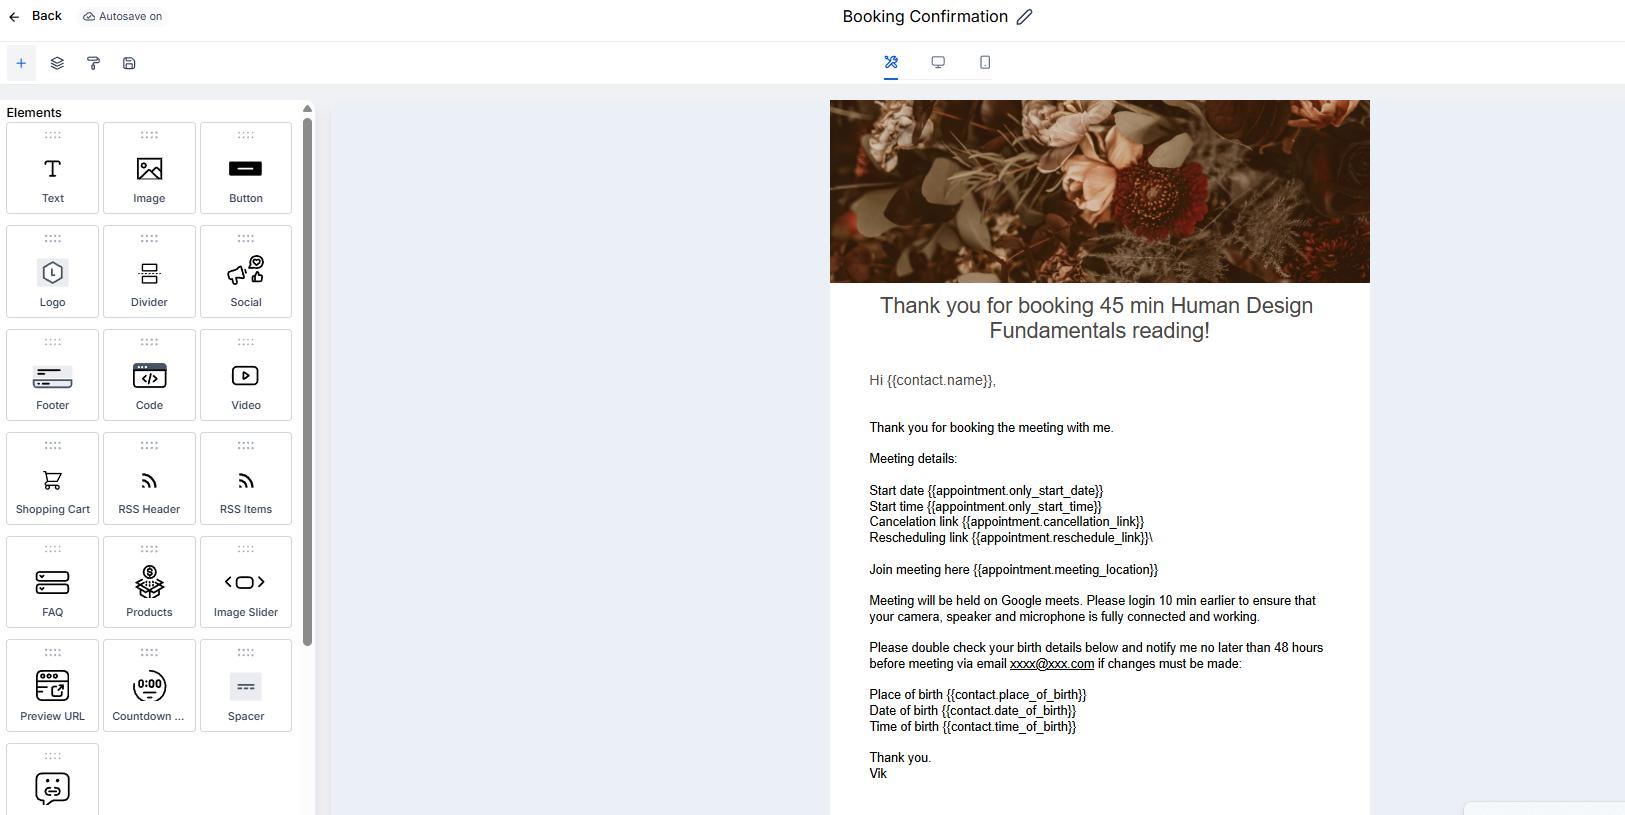This screenshot has width=1625, height=815.
Task: Click the save icon in toolbar
Action: tap(129, 63)
